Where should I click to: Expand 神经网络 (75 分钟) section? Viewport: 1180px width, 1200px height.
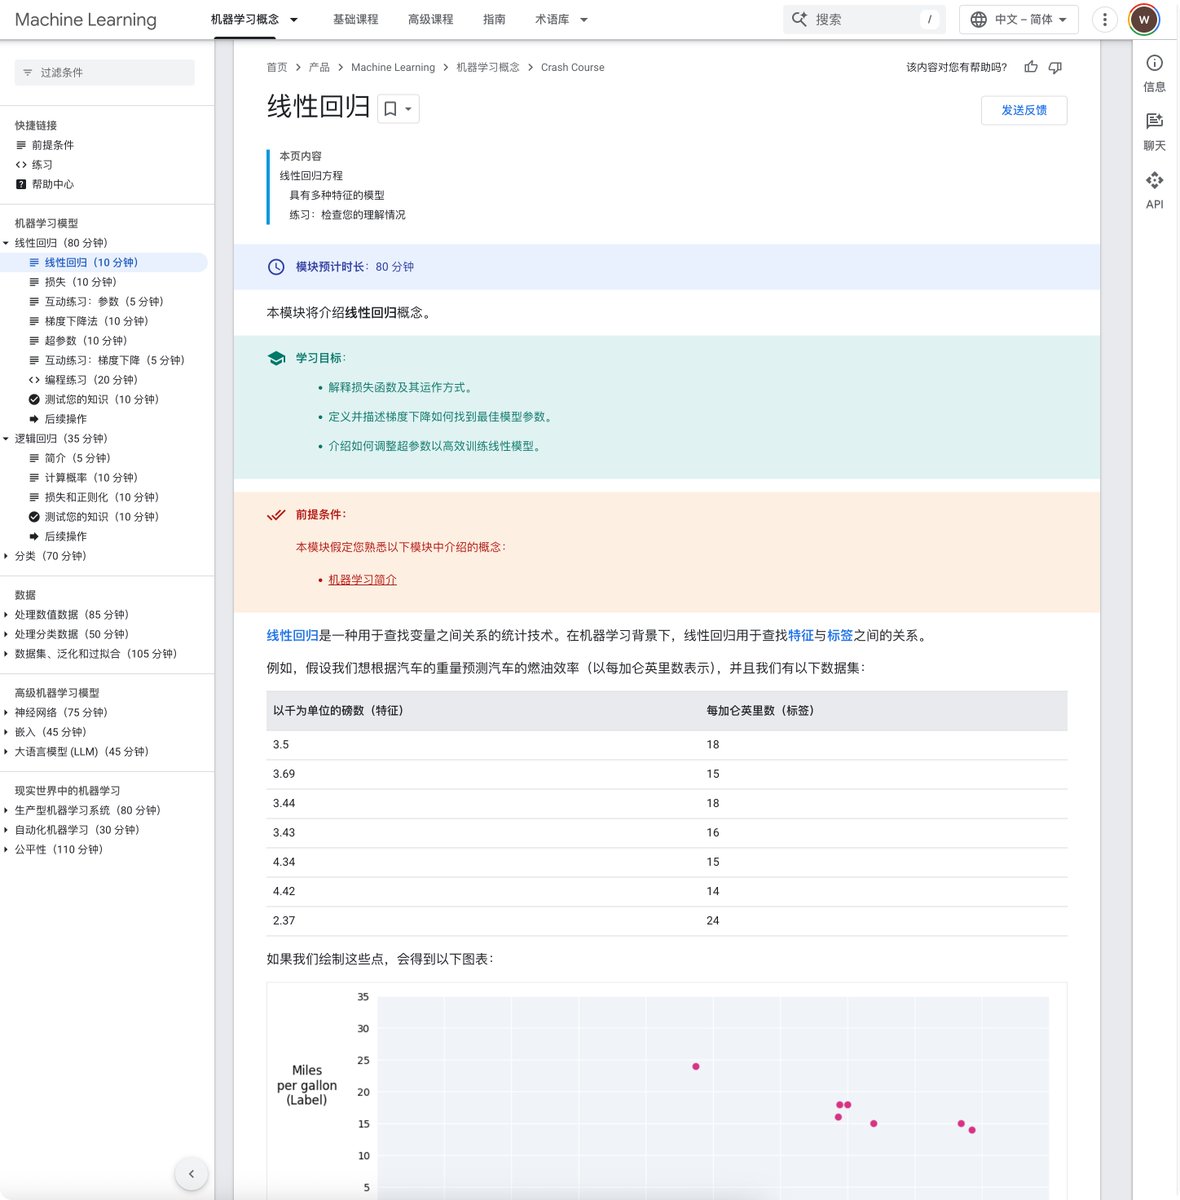(x=6, y=713)
